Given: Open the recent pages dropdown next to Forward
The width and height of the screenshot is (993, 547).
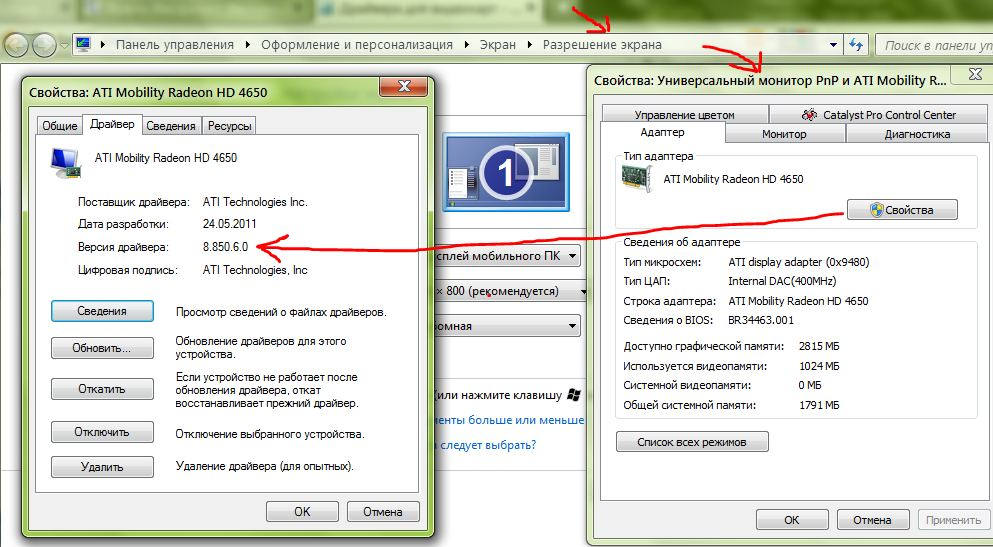Looking at the screenshot, I should 65,46.
